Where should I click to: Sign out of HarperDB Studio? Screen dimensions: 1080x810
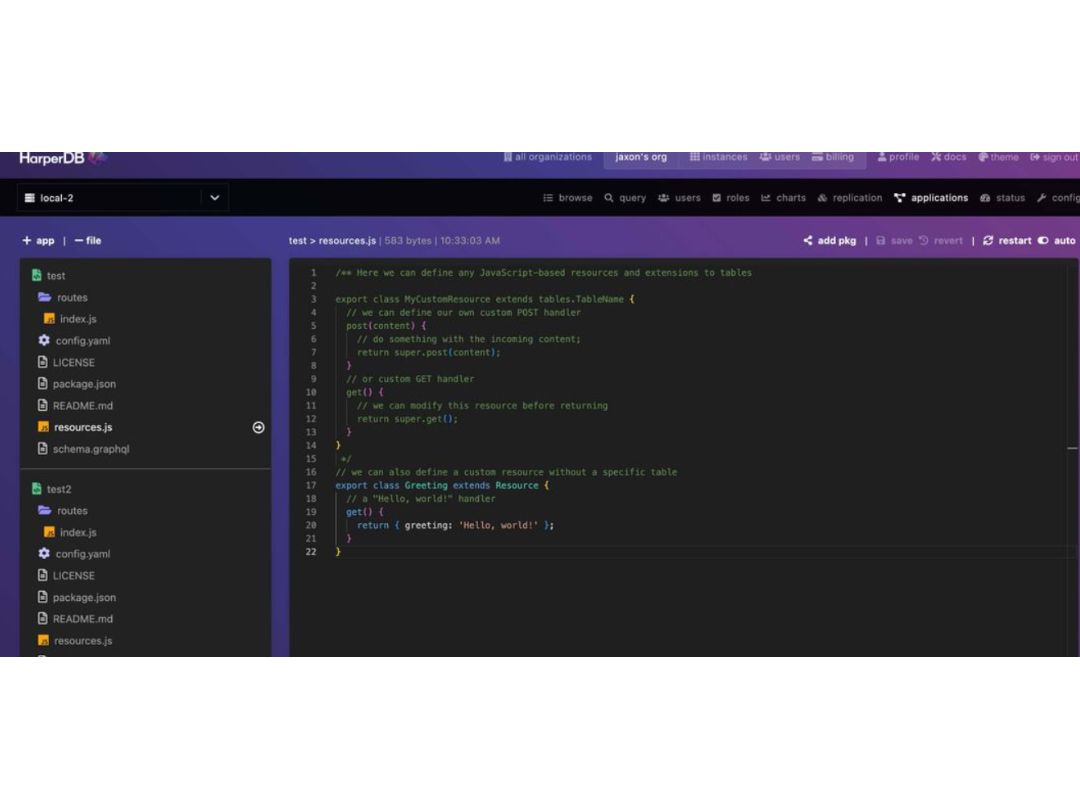tap(1055, 157)
